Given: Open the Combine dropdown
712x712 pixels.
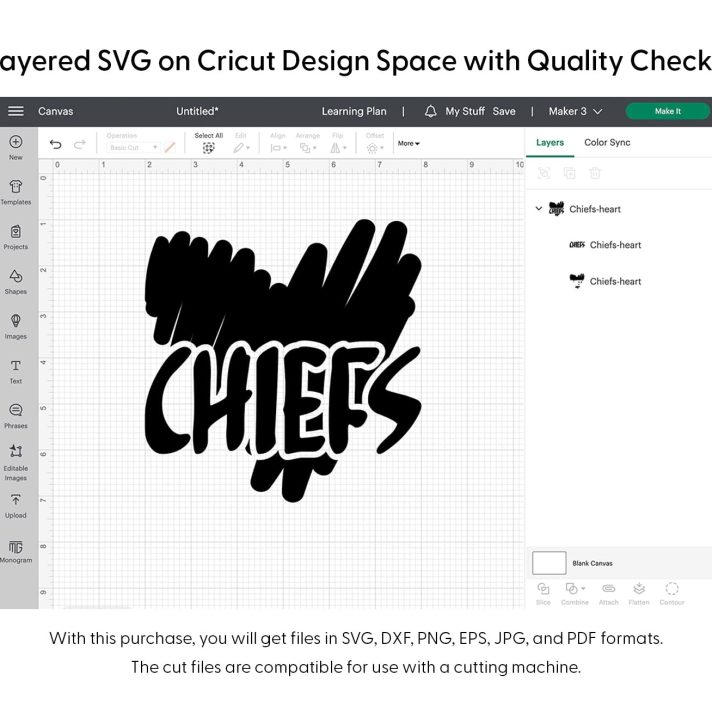Looking at the screenshot, I should coord(575,594).
